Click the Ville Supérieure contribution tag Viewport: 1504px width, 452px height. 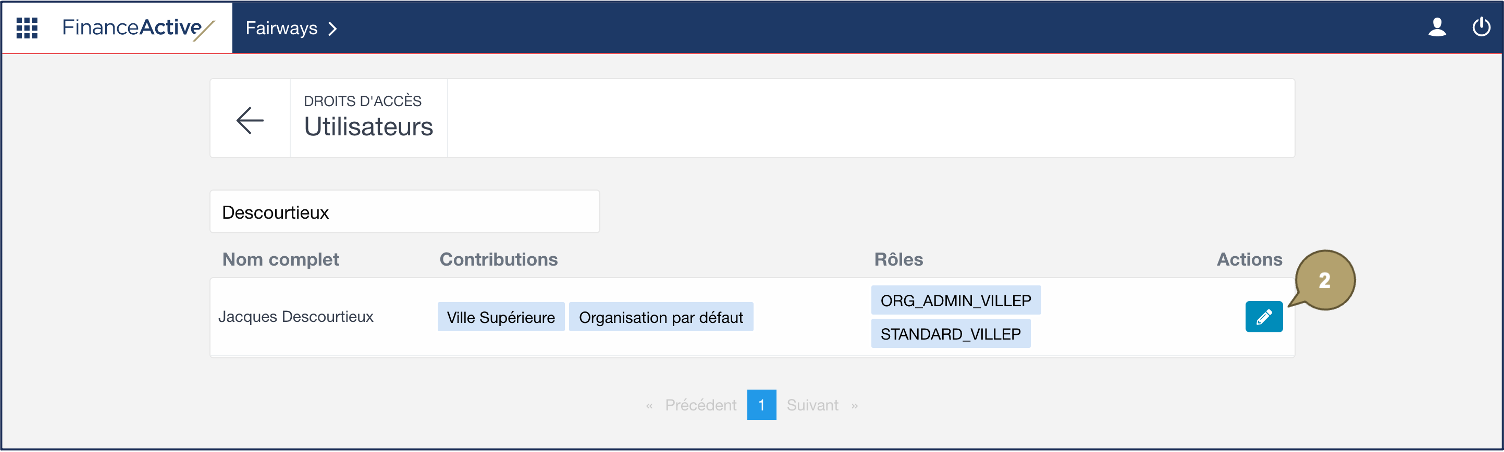501,318
